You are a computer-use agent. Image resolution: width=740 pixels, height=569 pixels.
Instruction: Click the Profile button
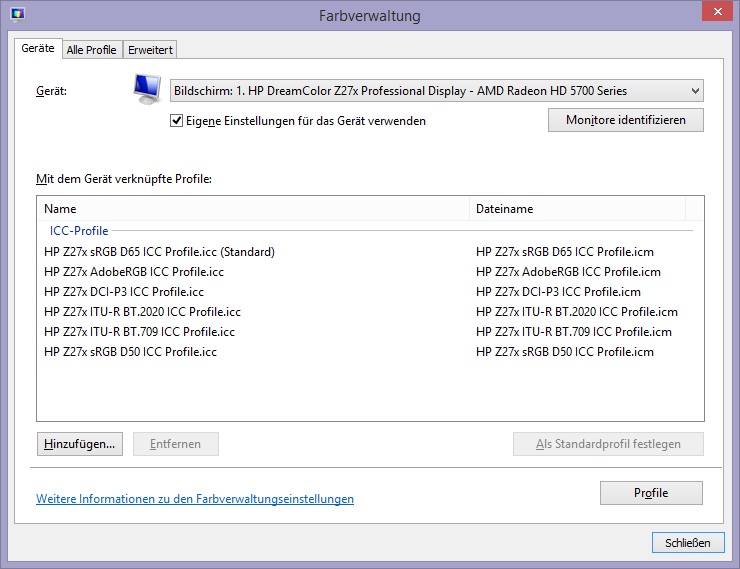(x=651, y=493)
